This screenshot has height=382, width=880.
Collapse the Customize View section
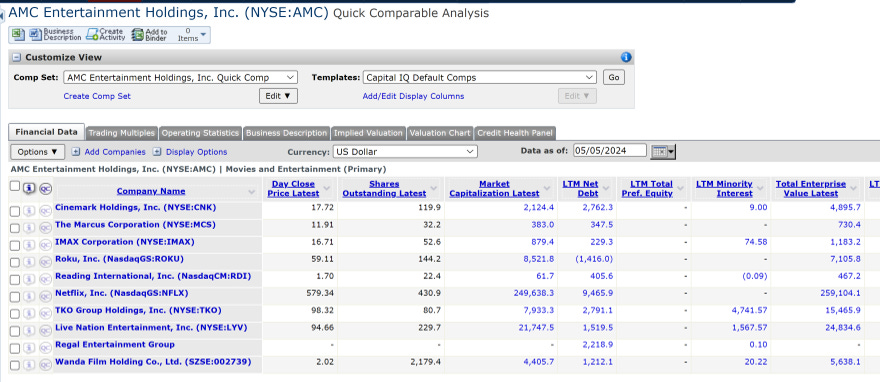point(17,57)
